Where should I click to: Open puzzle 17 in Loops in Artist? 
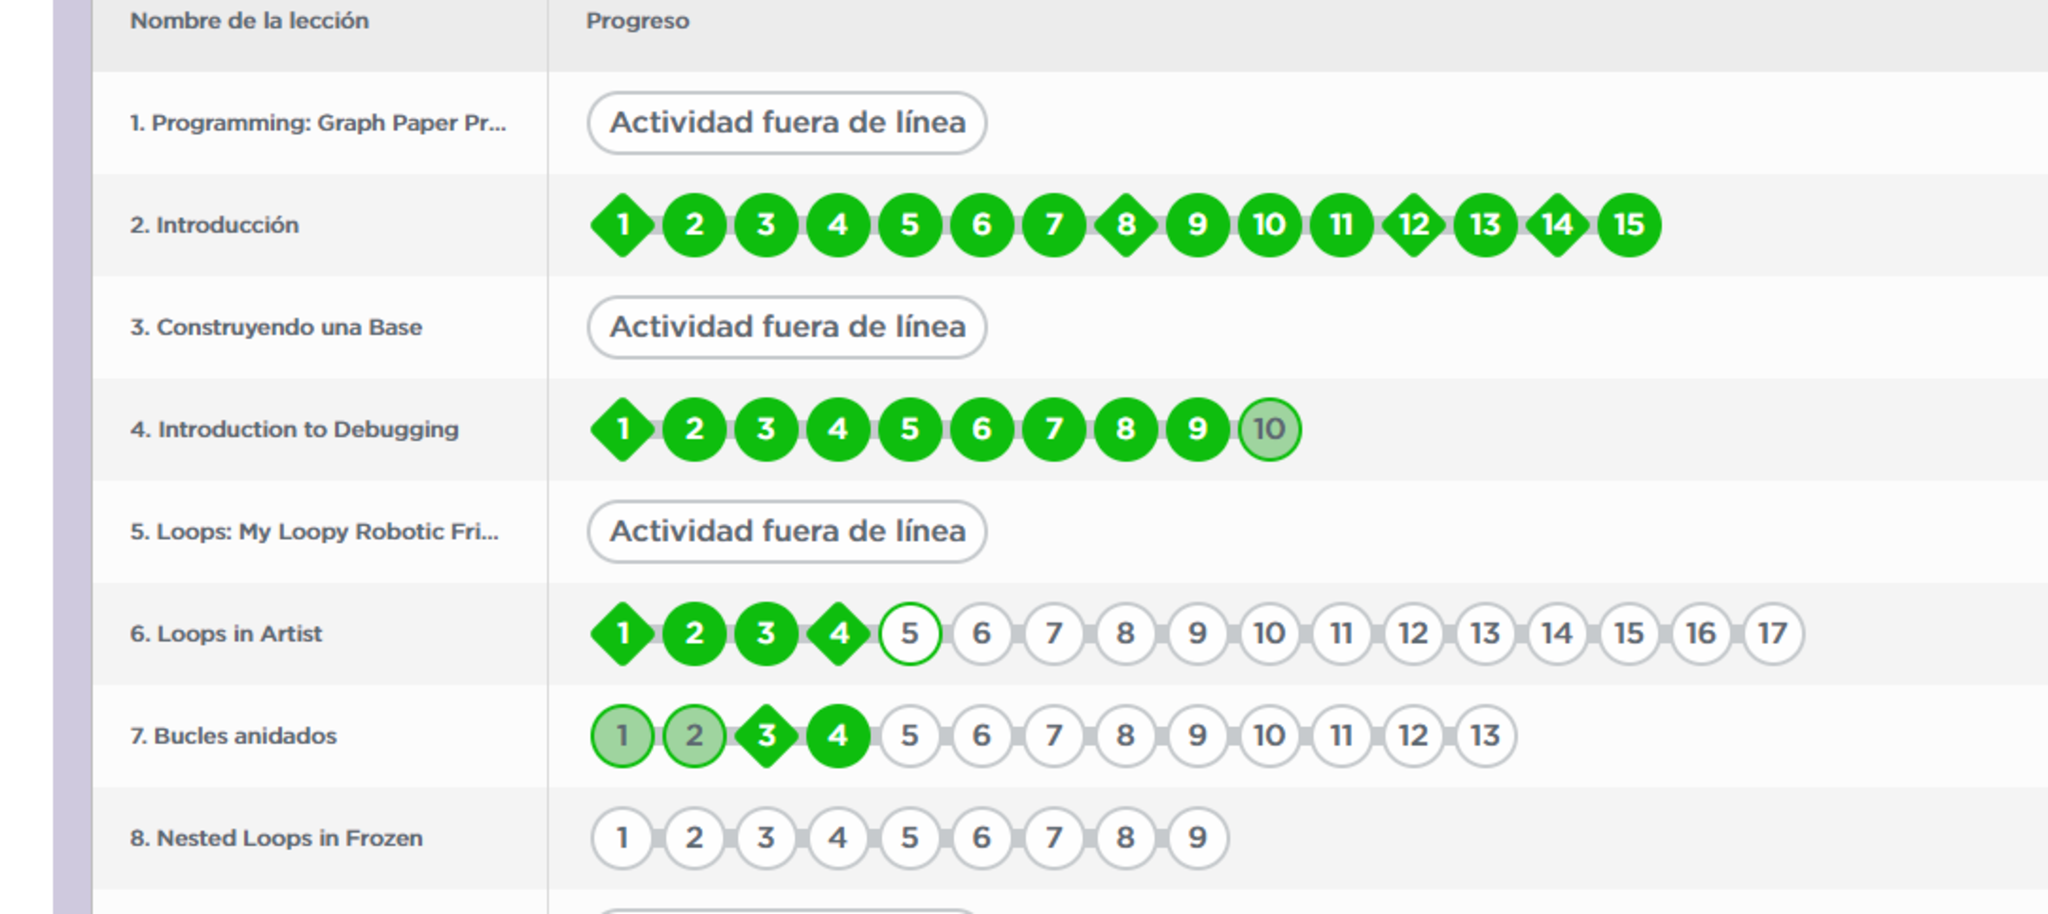pos(1773,633)
